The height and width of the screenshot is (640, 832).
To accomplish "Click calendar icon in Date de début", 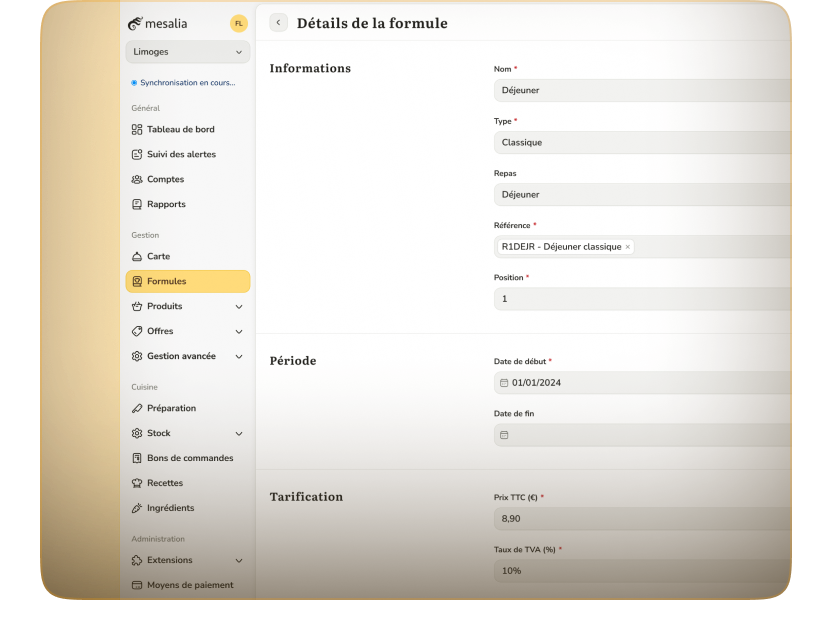I will (x=504, y=383).
